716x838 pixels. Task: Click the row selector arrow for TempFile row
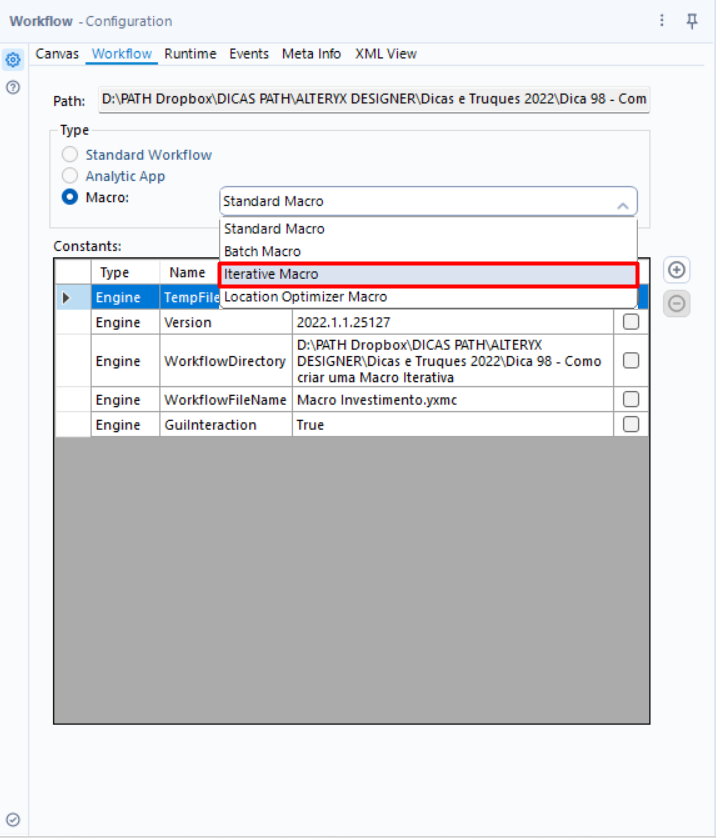click(66, 297)
